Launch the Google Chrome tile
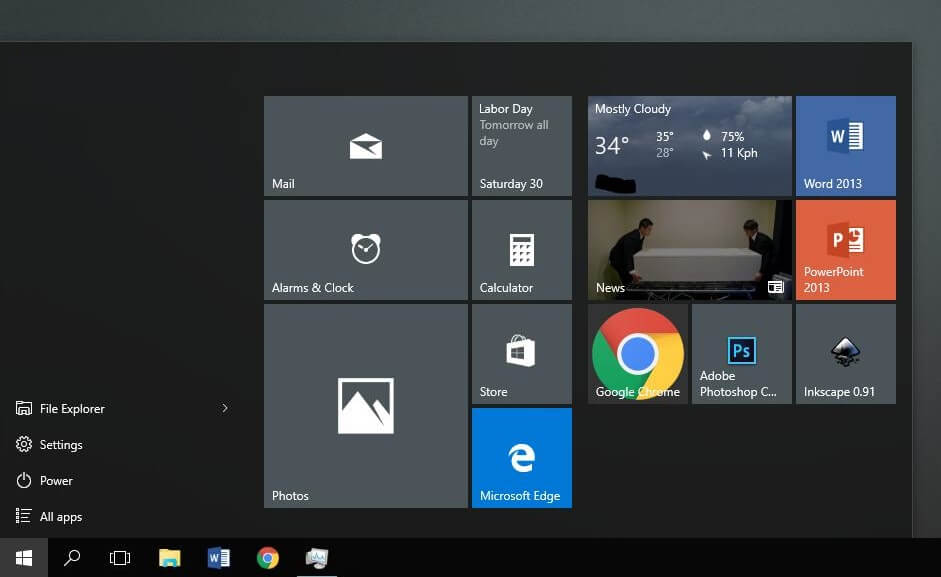Screen dimensions: 941x577 point(637,354)
